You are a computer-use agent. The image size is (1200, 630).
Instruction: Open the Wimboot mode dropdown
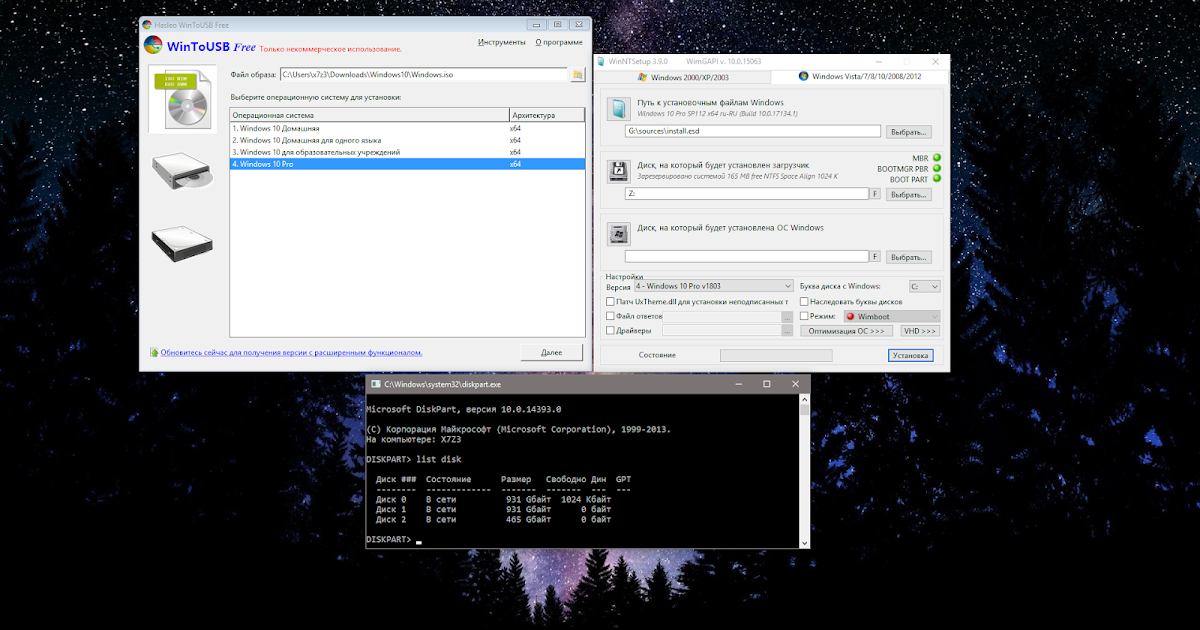(892, 316)
